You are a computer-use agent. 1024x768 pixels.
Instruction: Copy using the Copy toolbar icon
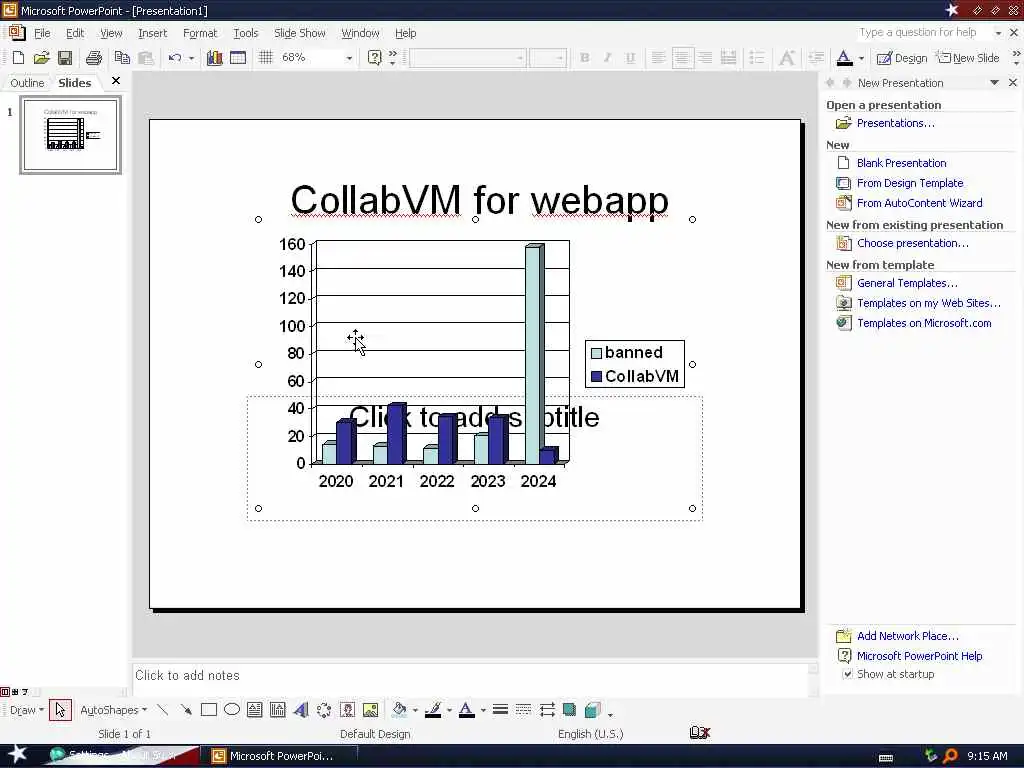pos(122,58)
